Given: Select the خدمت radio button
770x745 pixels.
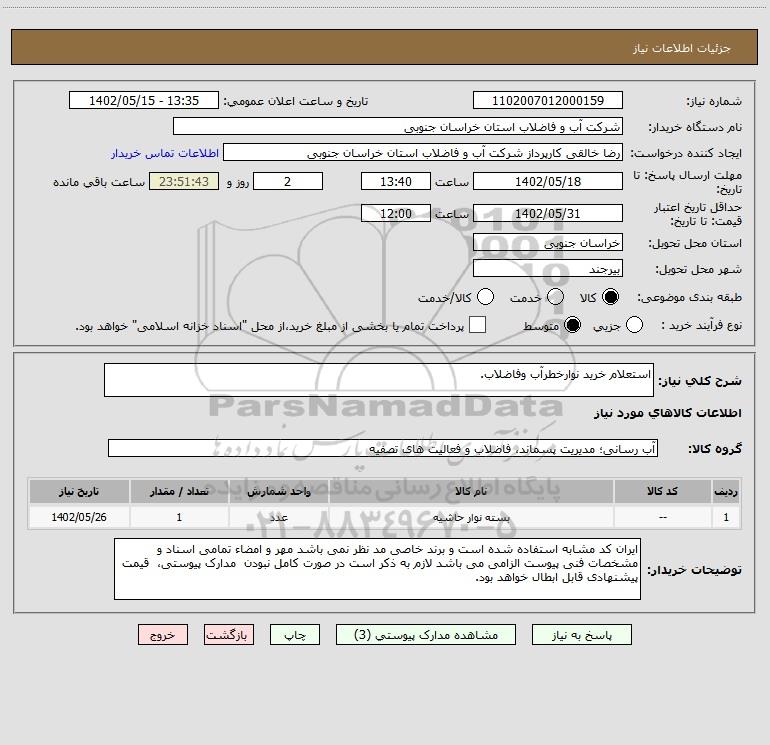Looking at the screenshot, I should pos(555,297).
